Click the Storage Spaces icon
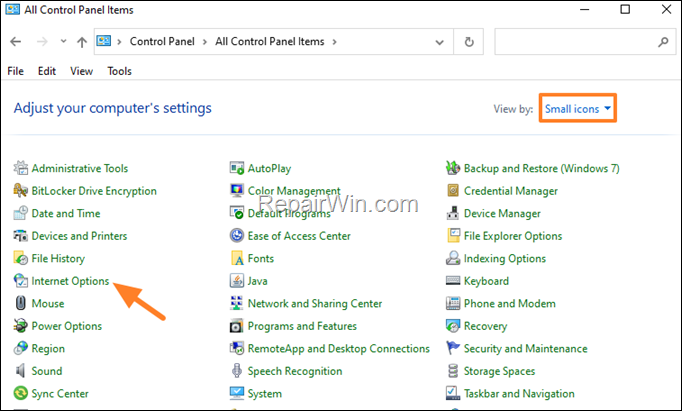Screen dimensions: 682x411 click(x=453, y=371)
